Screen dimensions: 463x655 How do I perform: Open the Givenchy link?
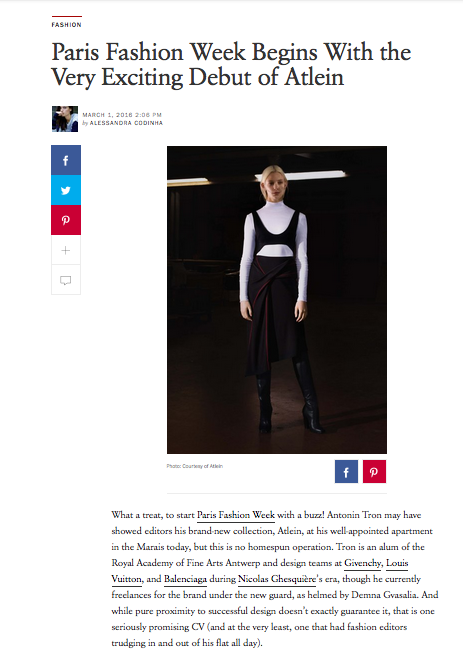pyautogui.click(x=362, y=563)
